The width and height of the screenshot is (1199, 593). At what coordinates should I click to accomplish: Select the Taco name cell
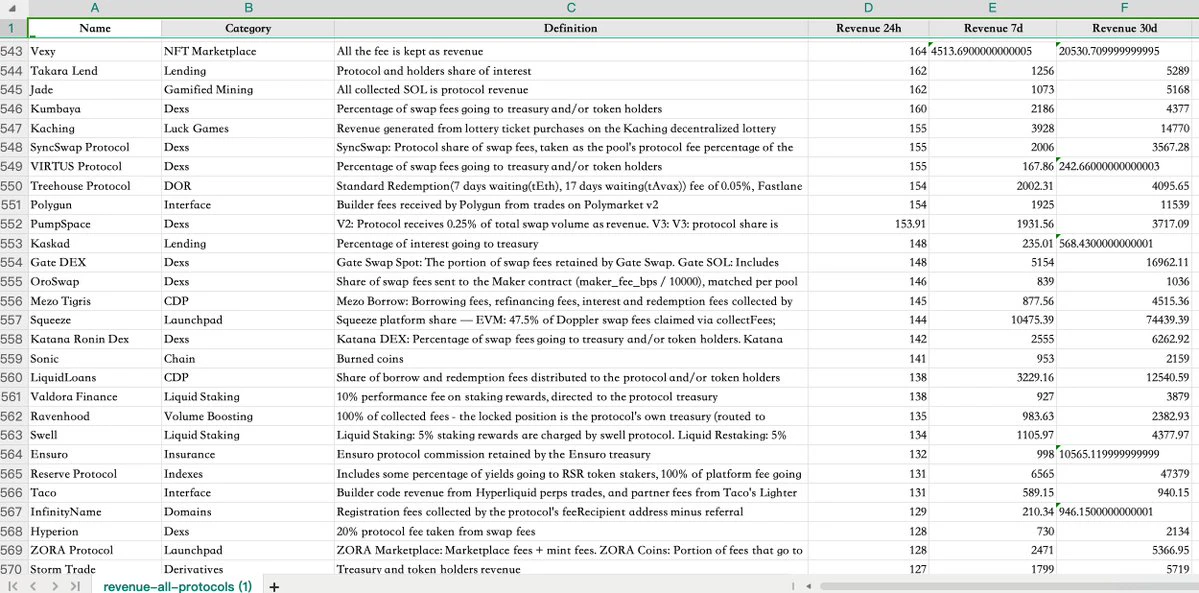click(x=95, y=493)
